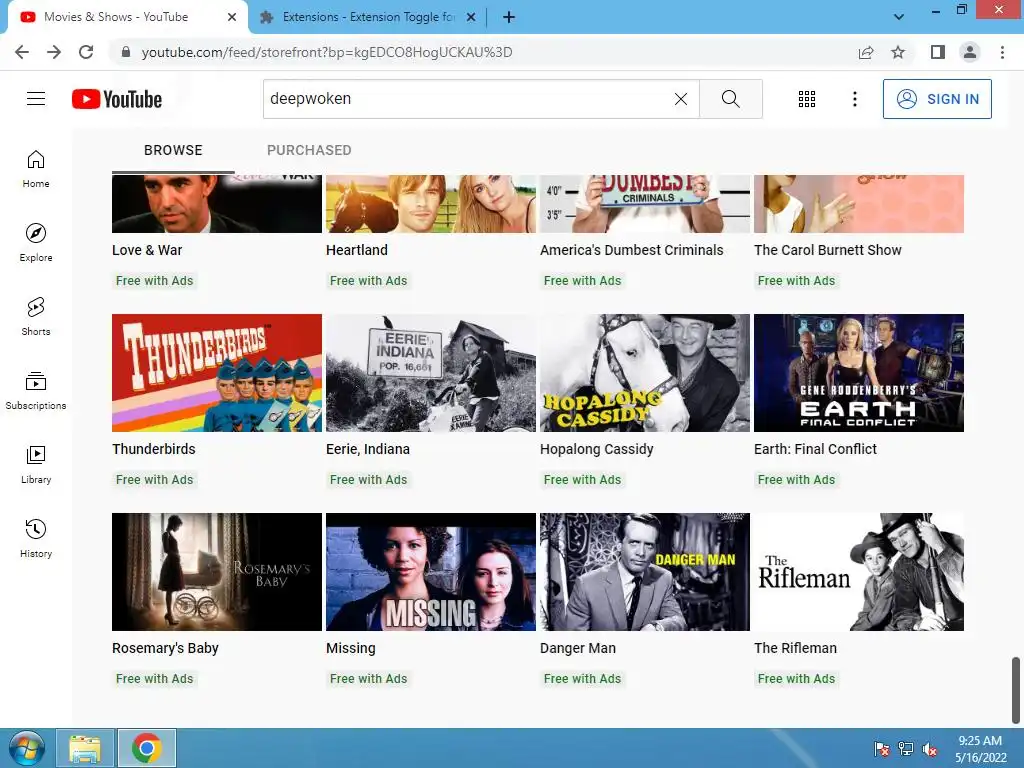Screen dimensions: 1024x768
Task: Click the Love & War title
Action: pyautogui.click(x=147, y=250)
